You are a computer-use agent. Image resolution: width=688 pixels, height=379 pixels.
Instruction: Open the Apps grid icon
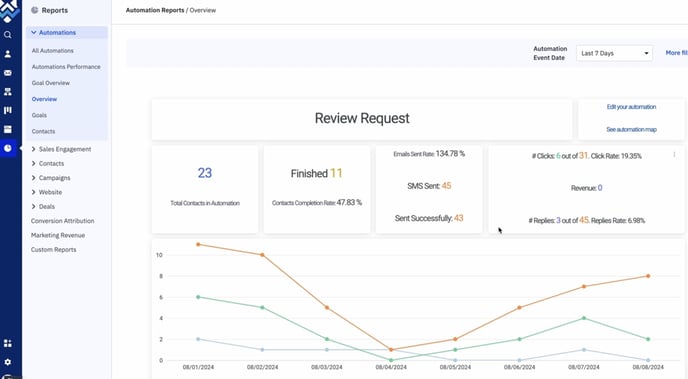7,343
